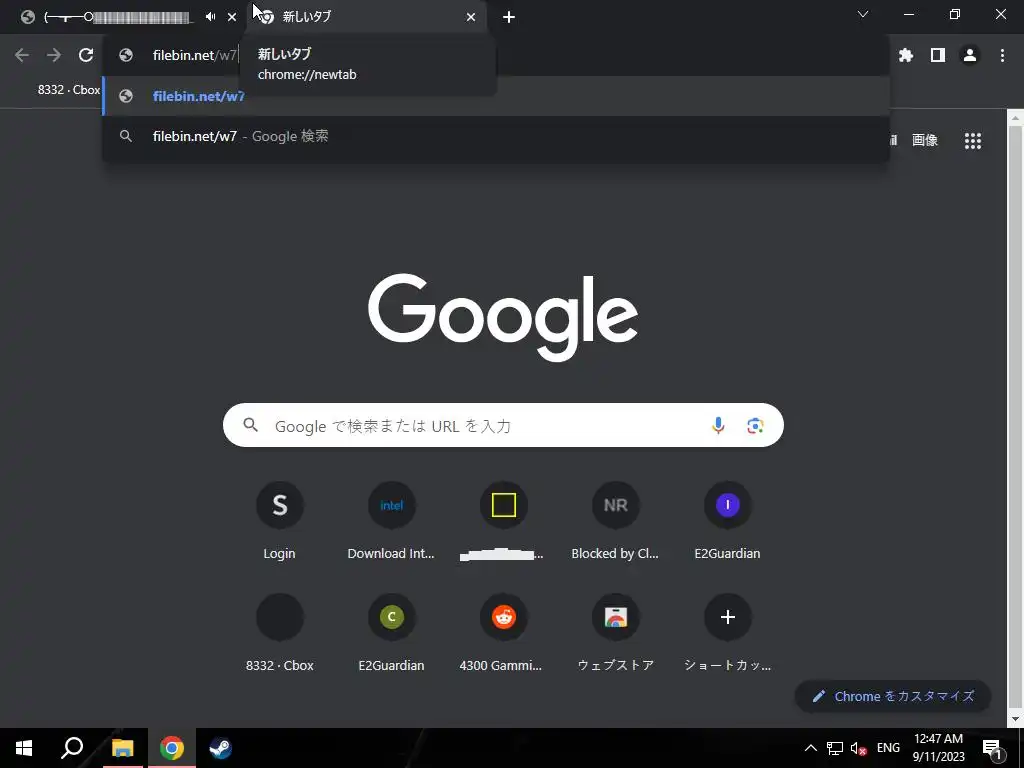Open the purple E2Guardian shortcut
1024x768 pixels.
tap(727, 521)
